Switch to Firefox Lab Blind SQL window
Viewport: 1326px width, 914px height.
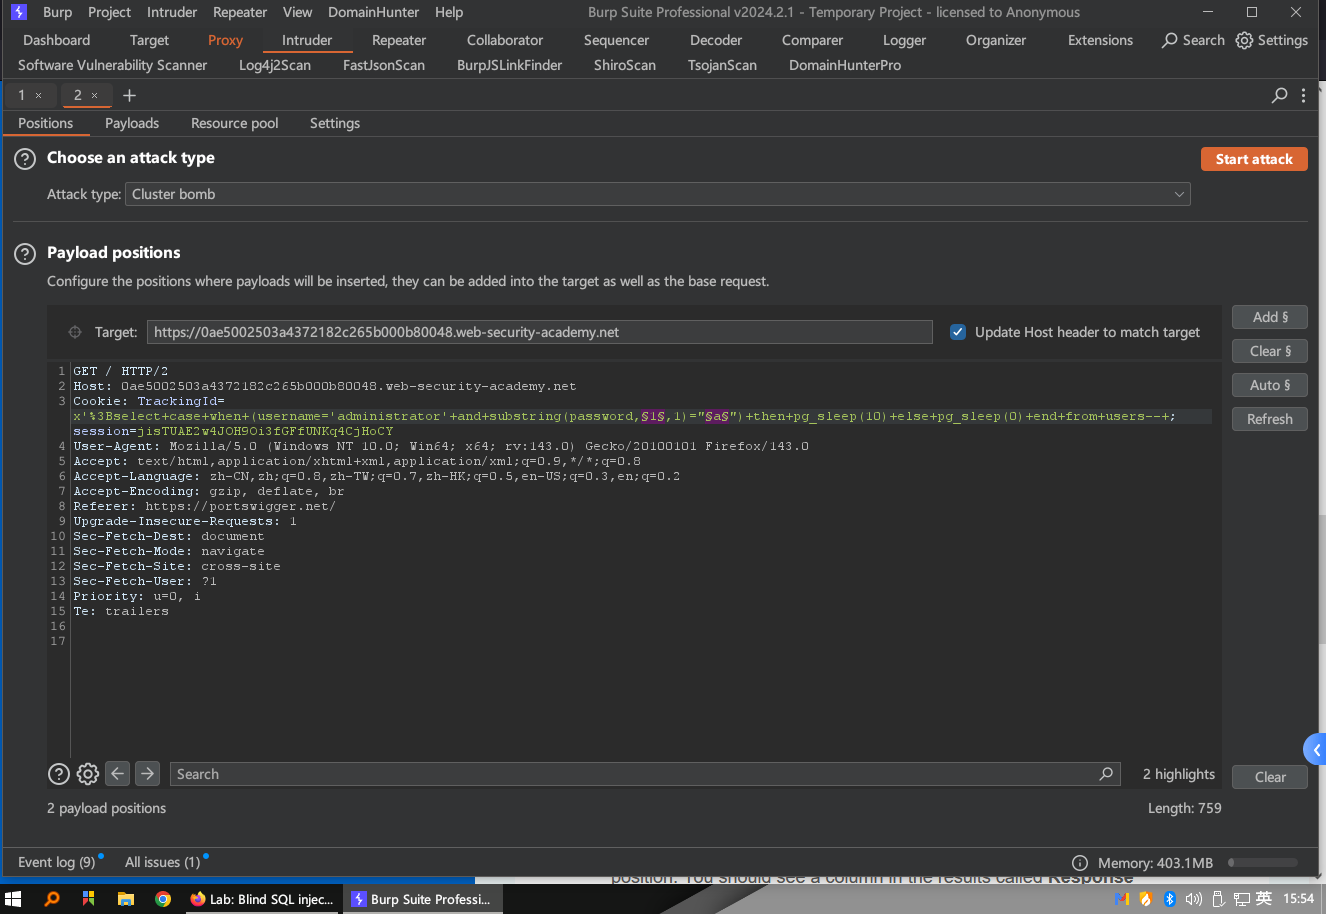coord(263,899)
